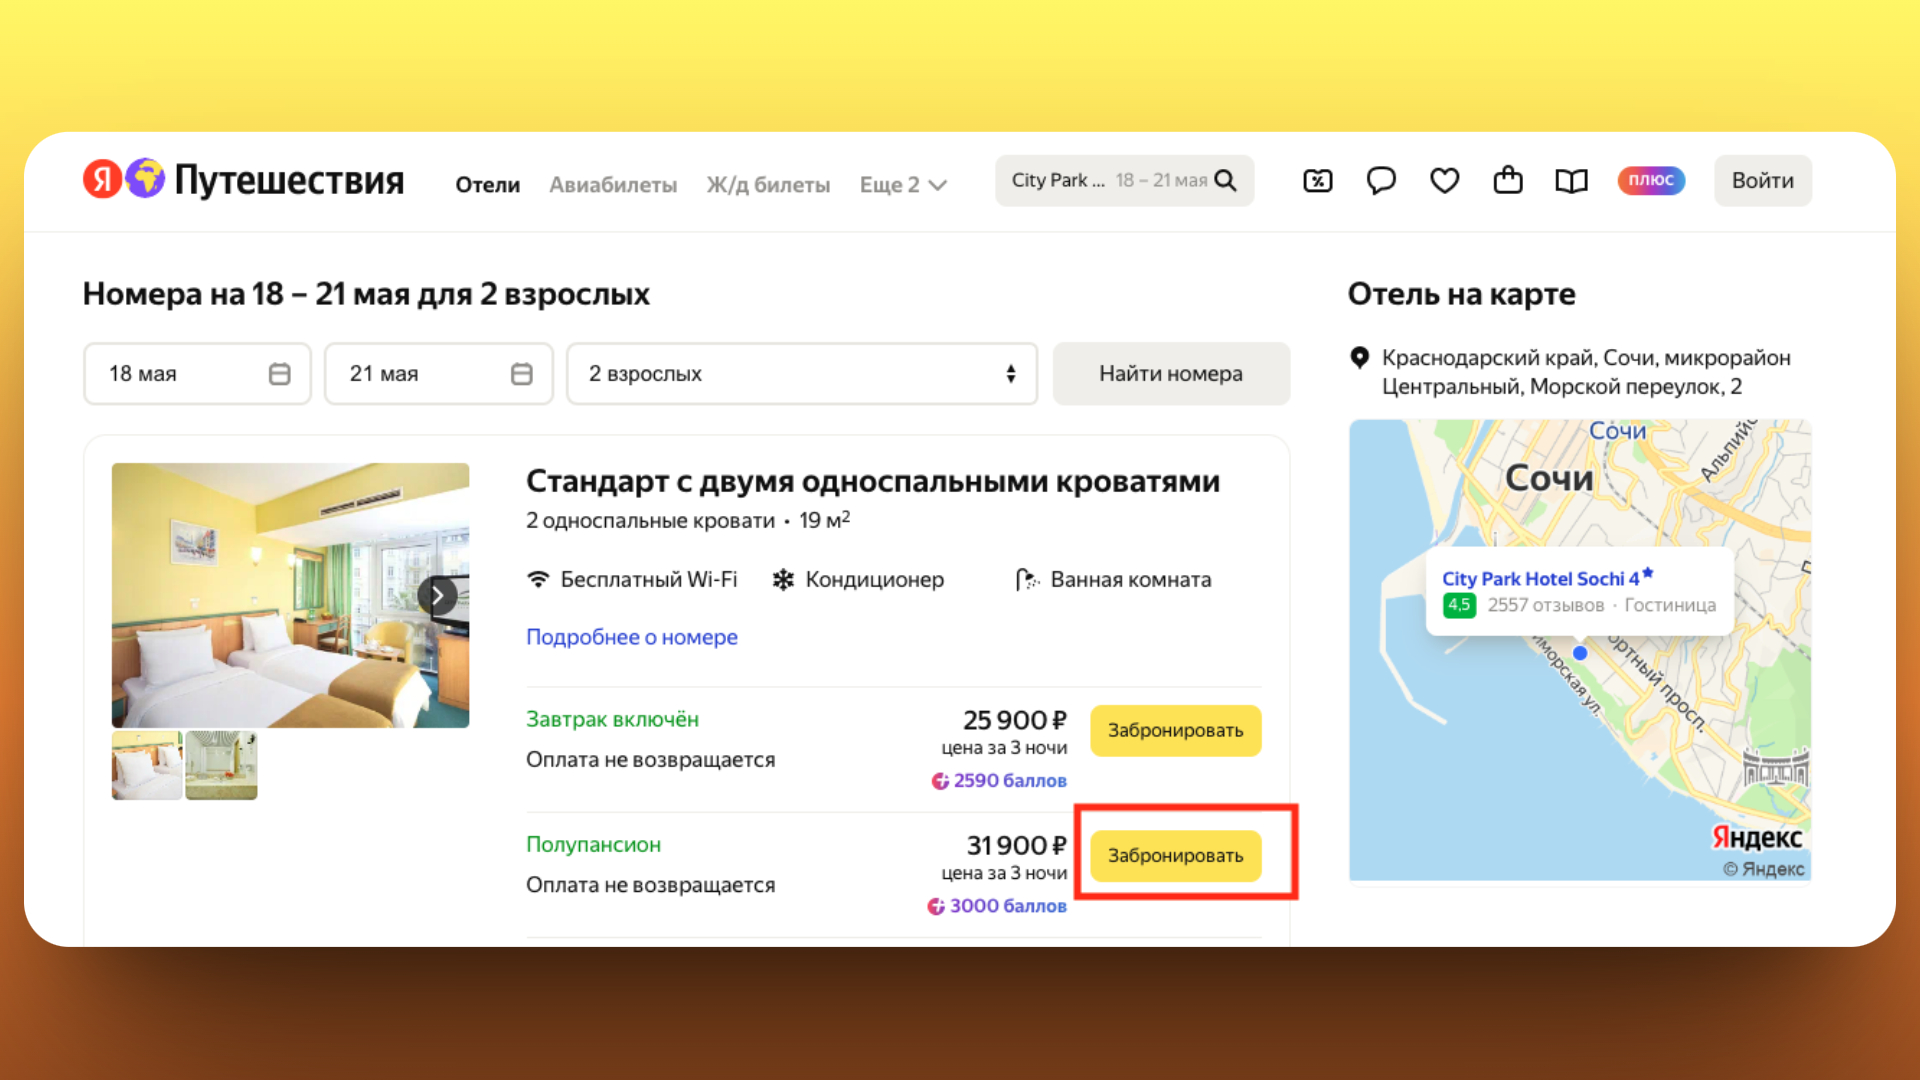Click the Найти номера button
The height and width of the screenshot is (1080, 1920).
click(1170, 373)
